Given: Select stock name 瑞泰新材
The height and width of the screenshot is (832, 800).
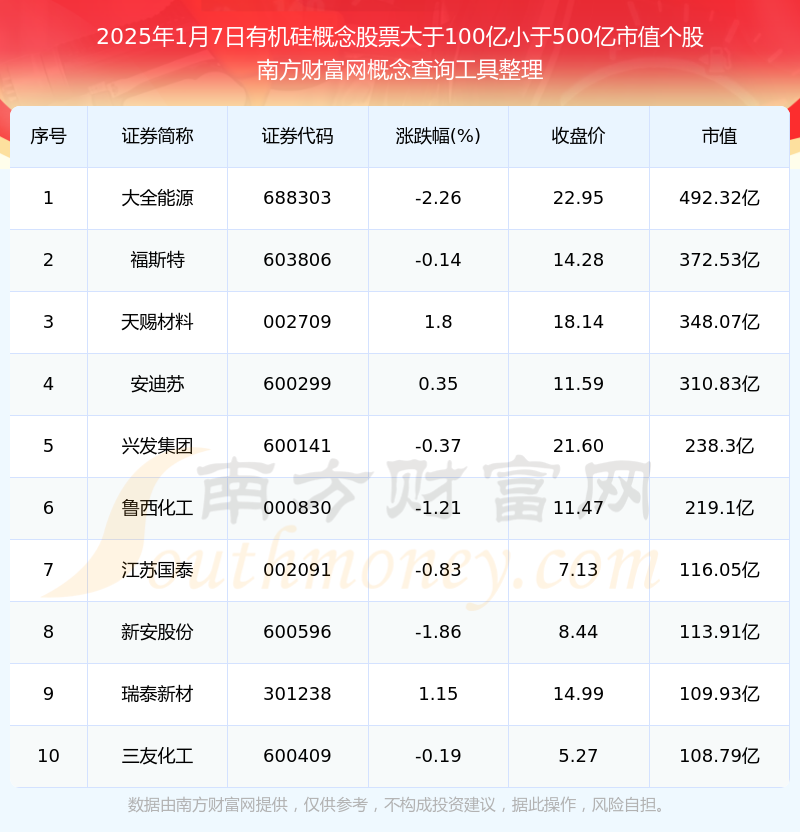Looking at the screenshot, I should tap(158, 695).
